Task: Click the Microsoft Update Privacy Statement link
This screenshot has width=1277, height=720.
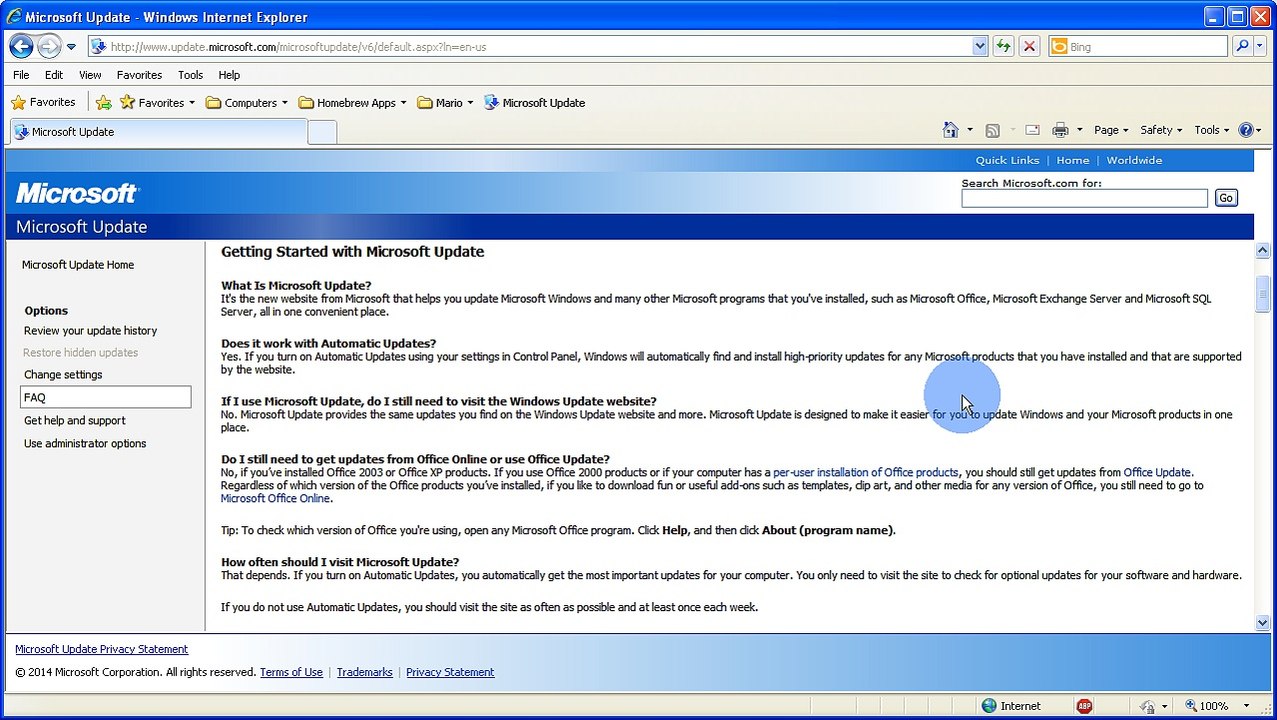Action: pyautogui.click(x=101, y=649)
